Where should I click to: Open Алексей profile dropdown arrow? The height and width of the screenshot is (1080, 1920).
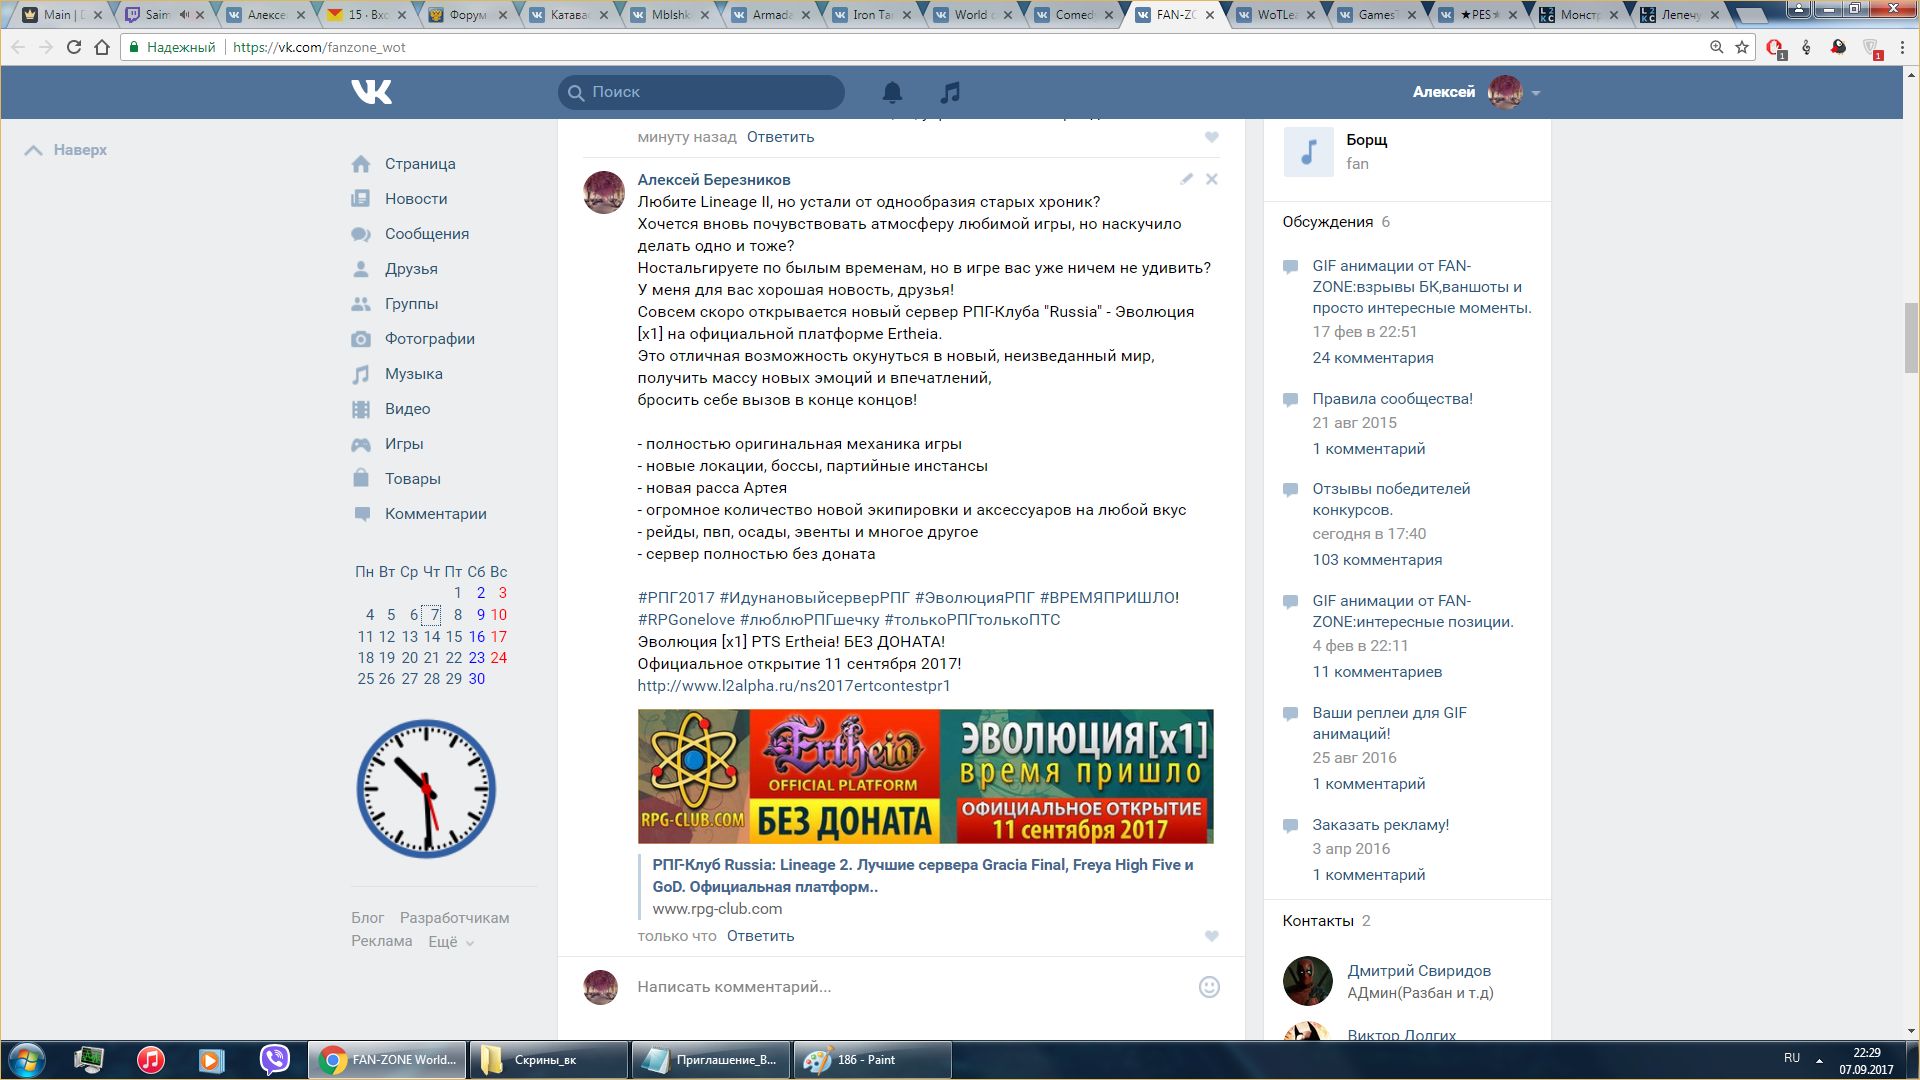point(1536,93)
